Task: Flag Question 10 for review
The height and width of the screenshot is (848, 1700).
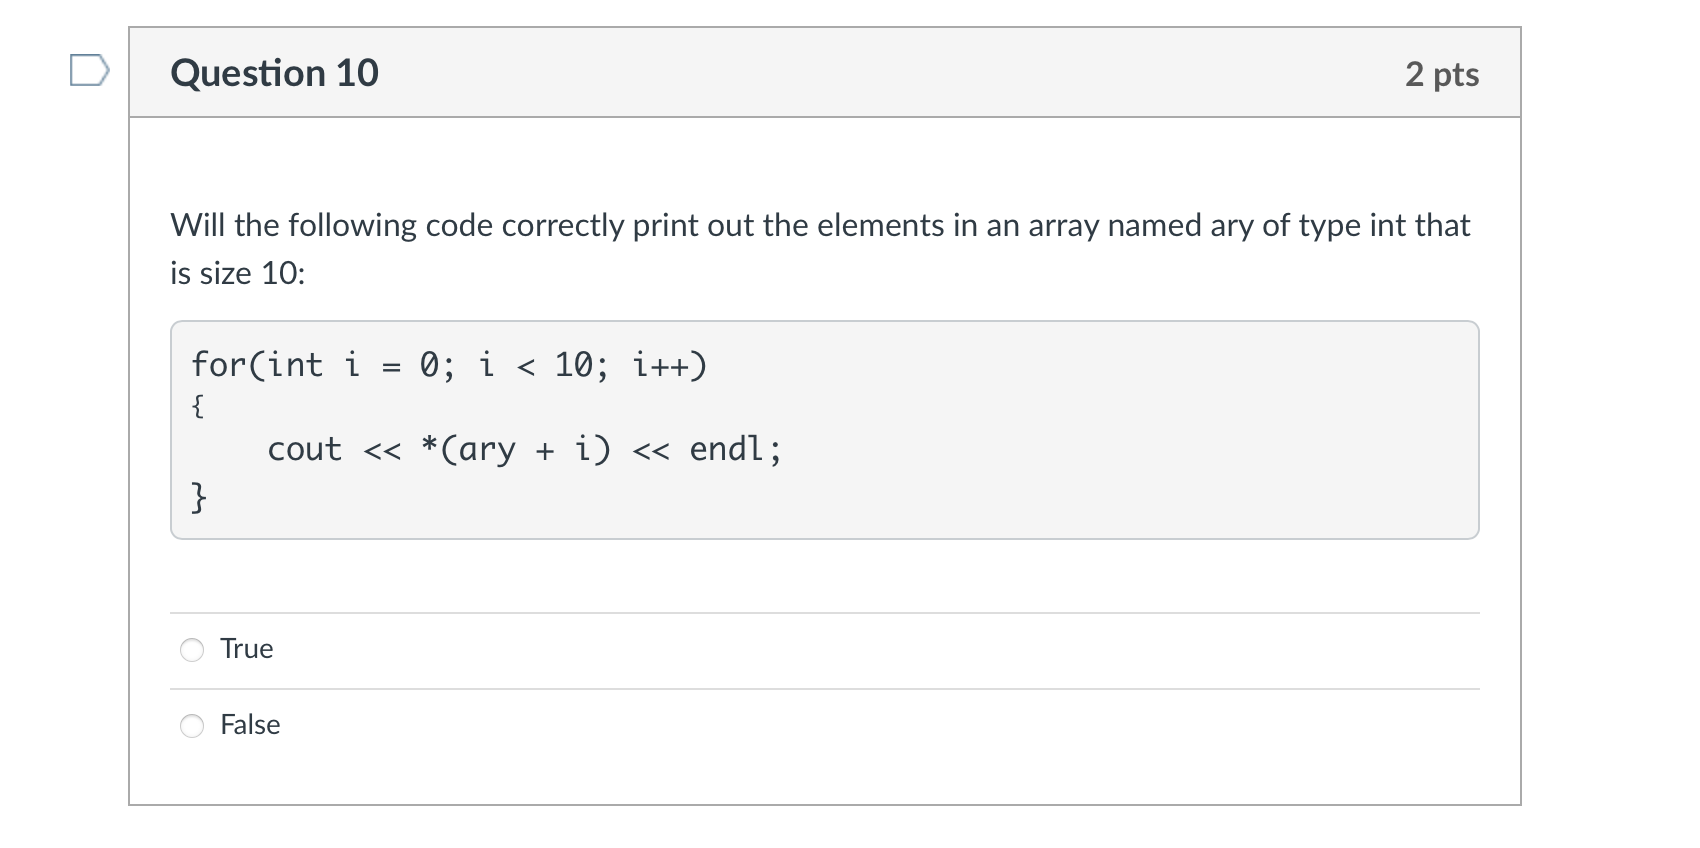Action: coord(89,71)
